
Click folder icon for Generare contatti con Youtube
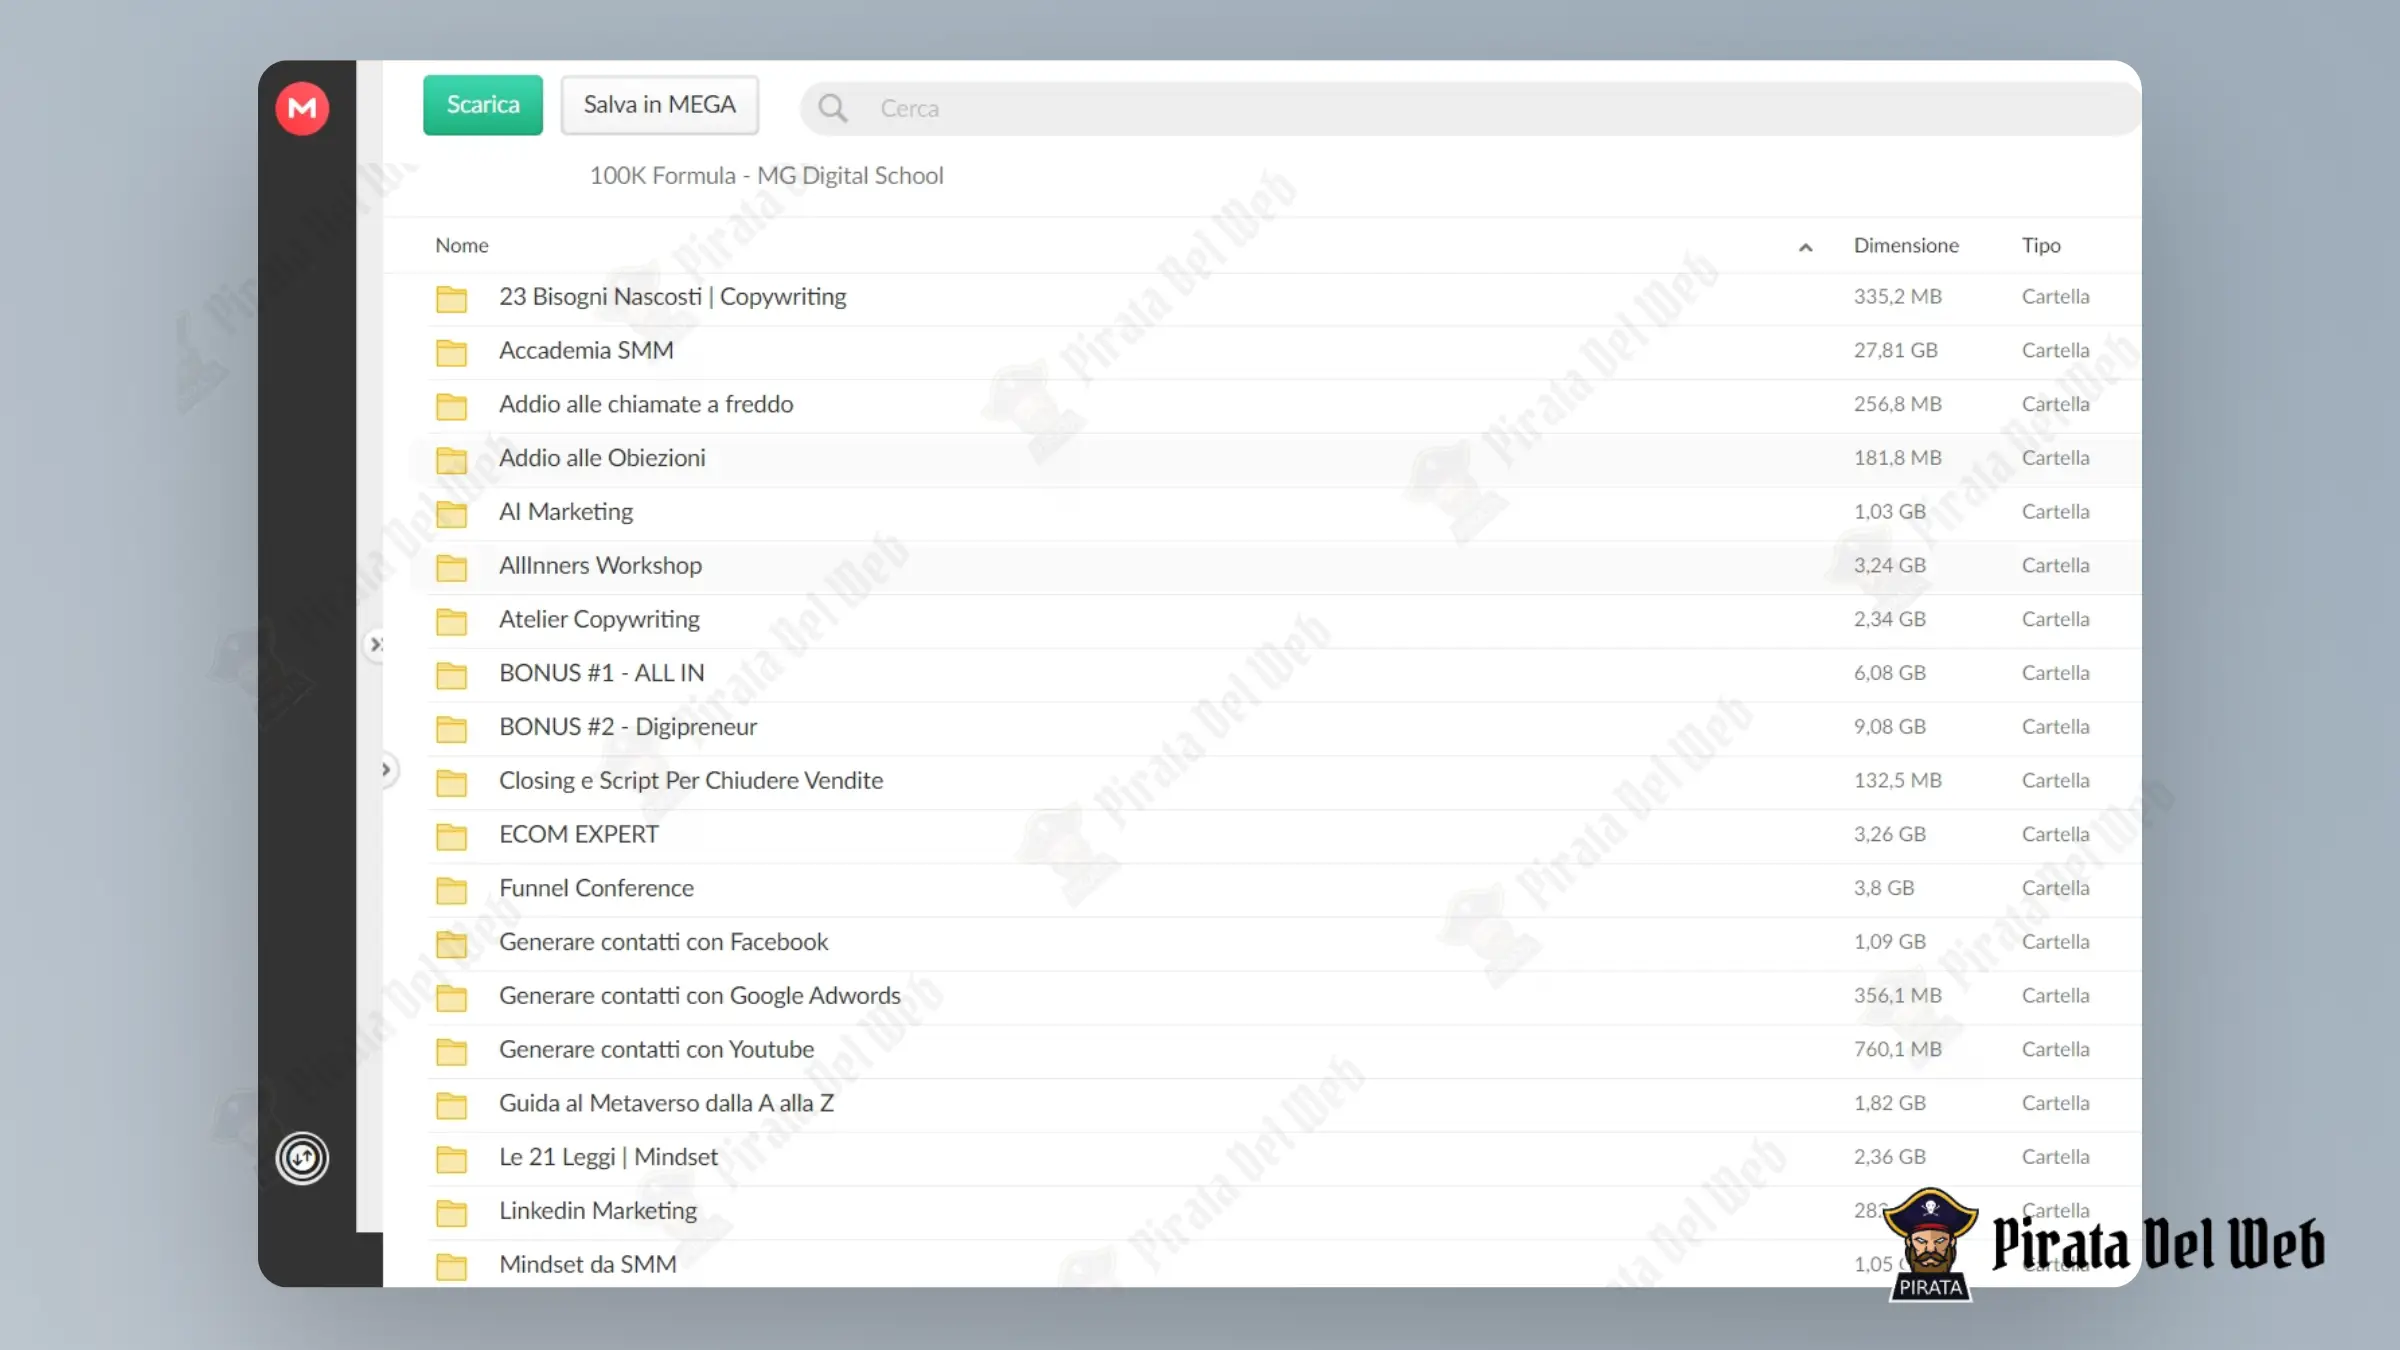(451, 1051)
